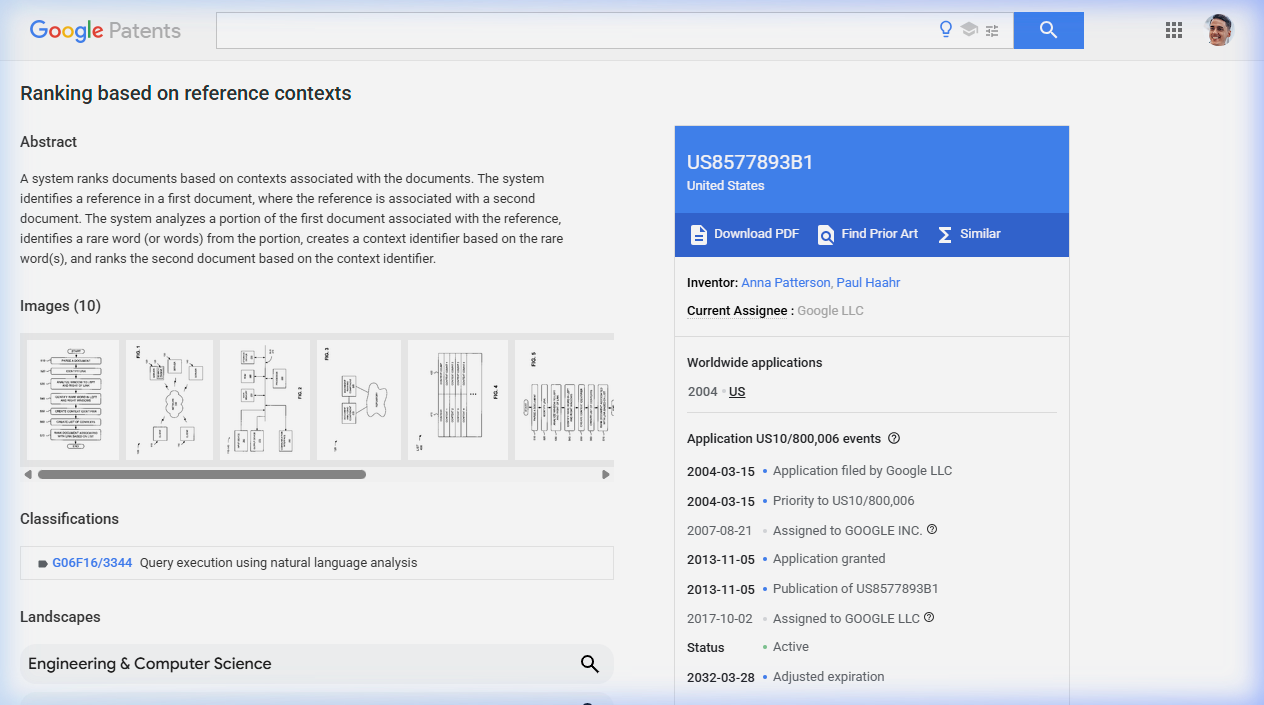The image size is (1264, 705).
Task: Click the 2017-10-02 date
Action: pos(720,619)
